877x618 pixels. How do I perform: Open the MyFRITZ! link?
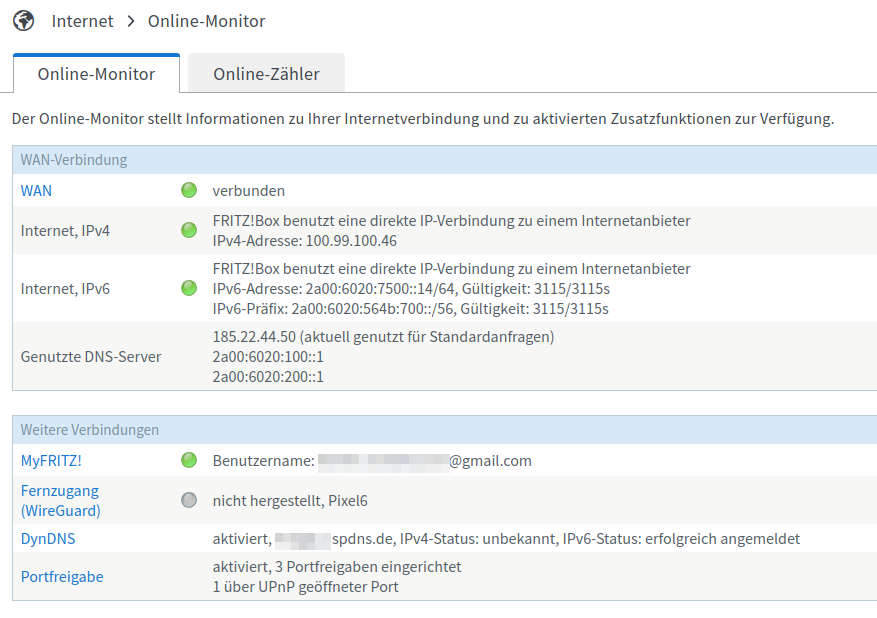point(51,460)
